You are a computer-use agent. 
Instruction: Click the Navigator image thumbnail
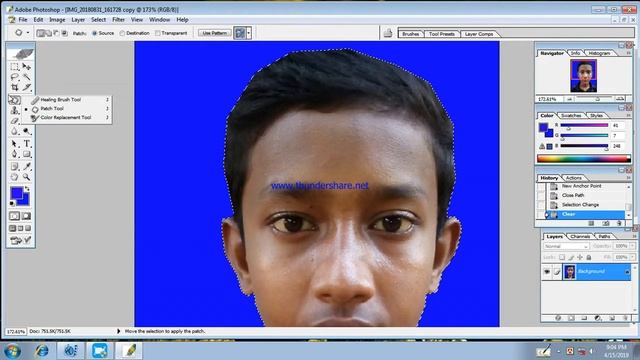click(584, 76)
